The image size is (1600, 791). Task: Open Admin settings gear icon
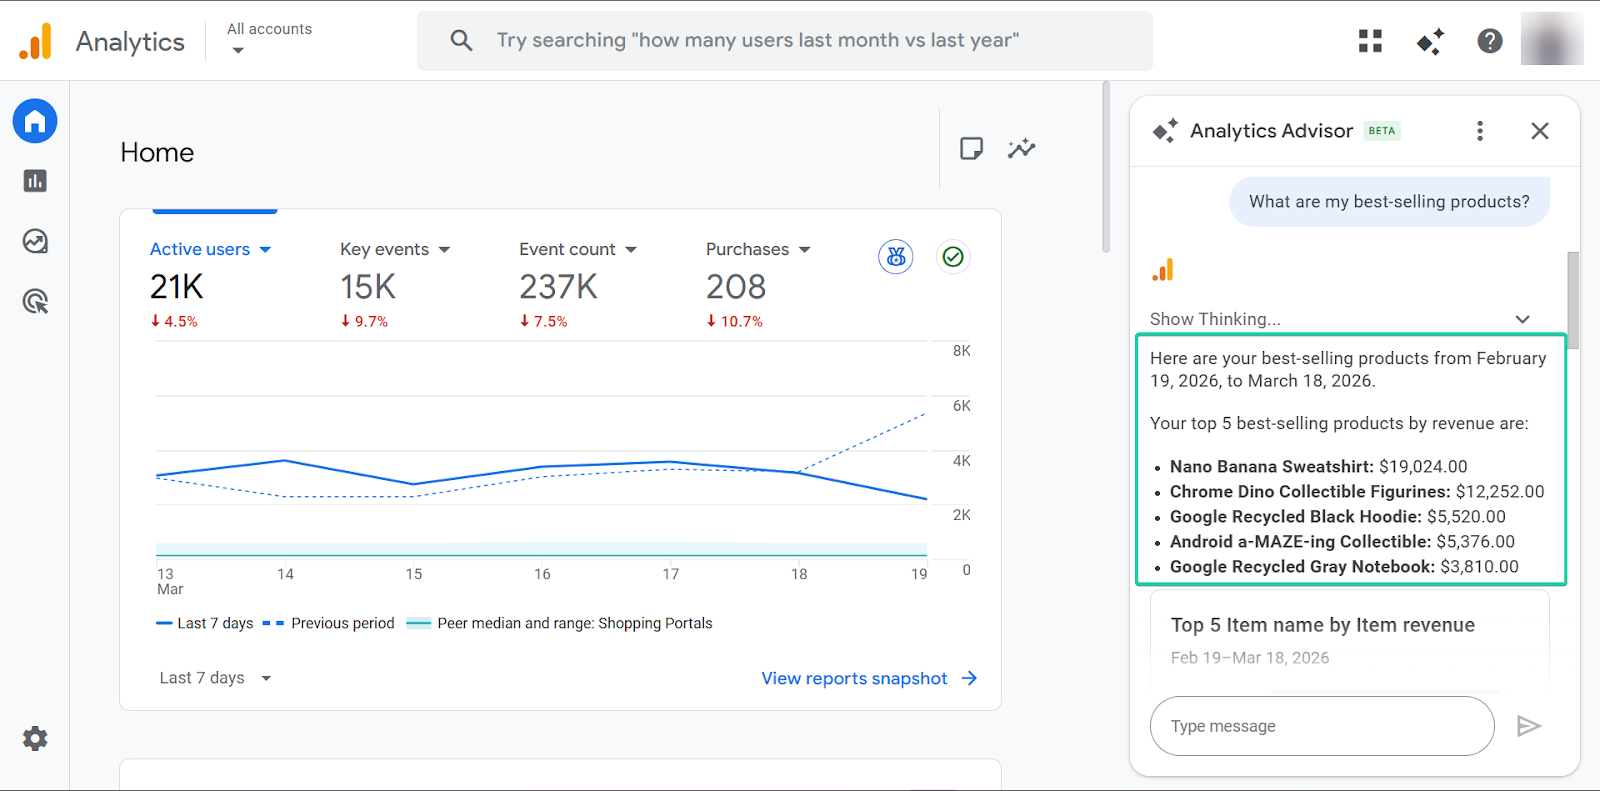pos(35,739)
